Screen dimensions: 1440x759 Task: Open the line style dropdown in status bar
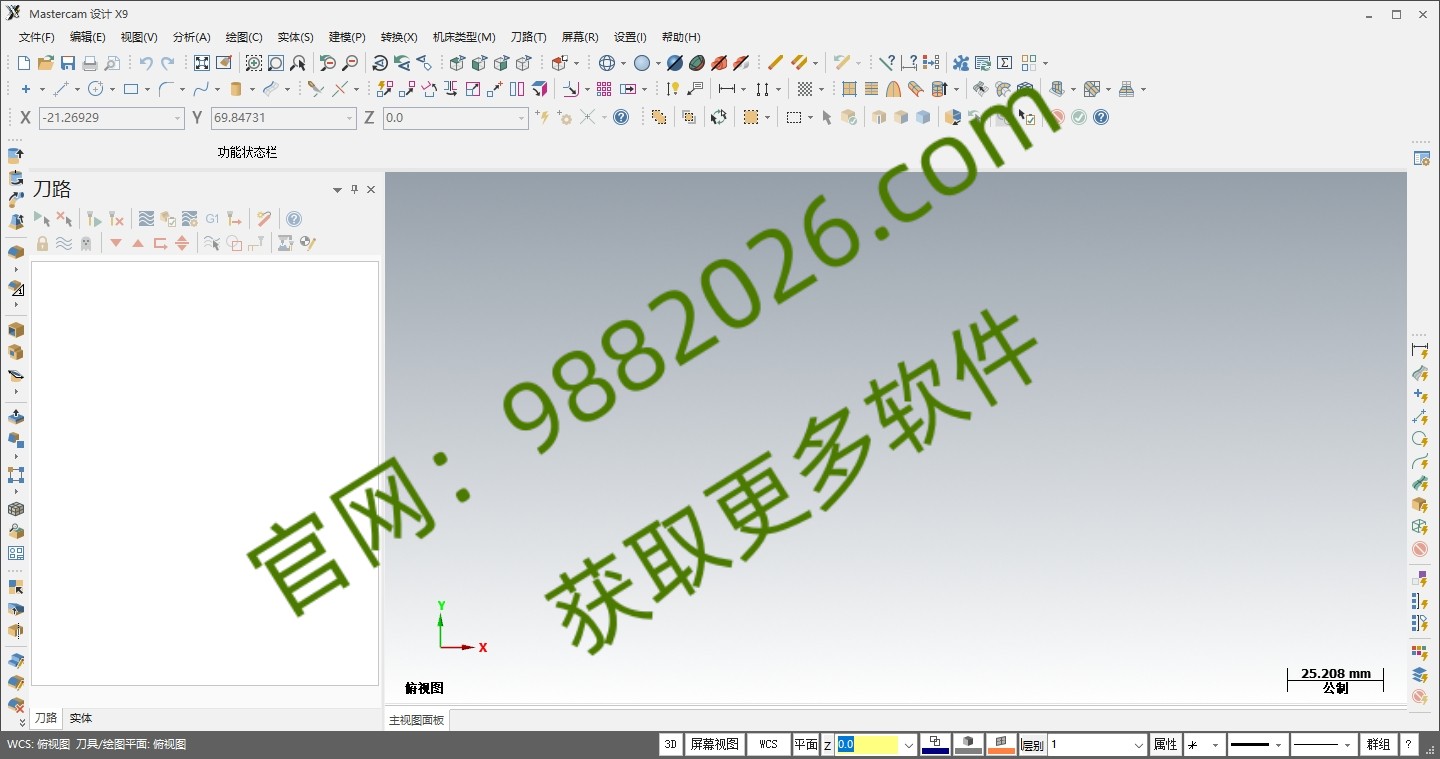(x=1278, y=745)
